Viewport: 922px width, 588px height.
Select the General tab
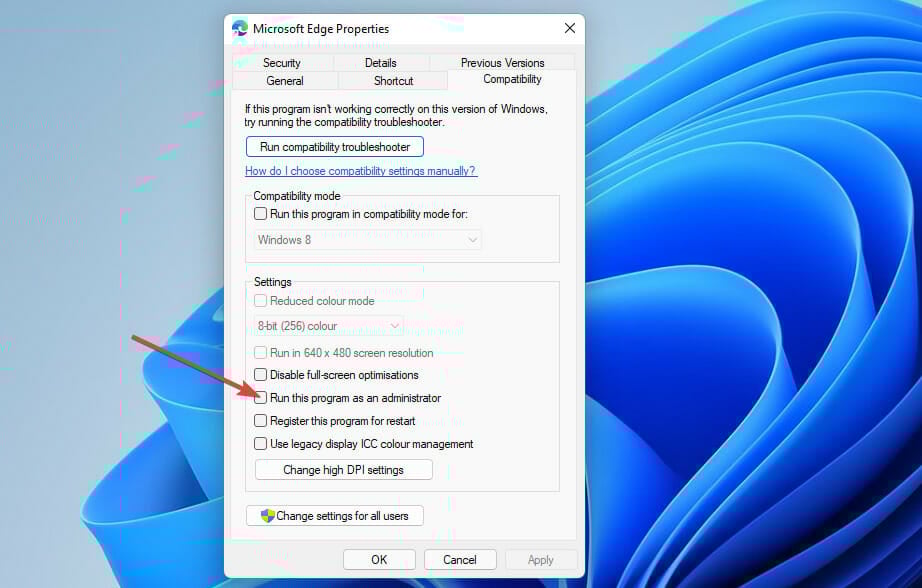(285, 81)
